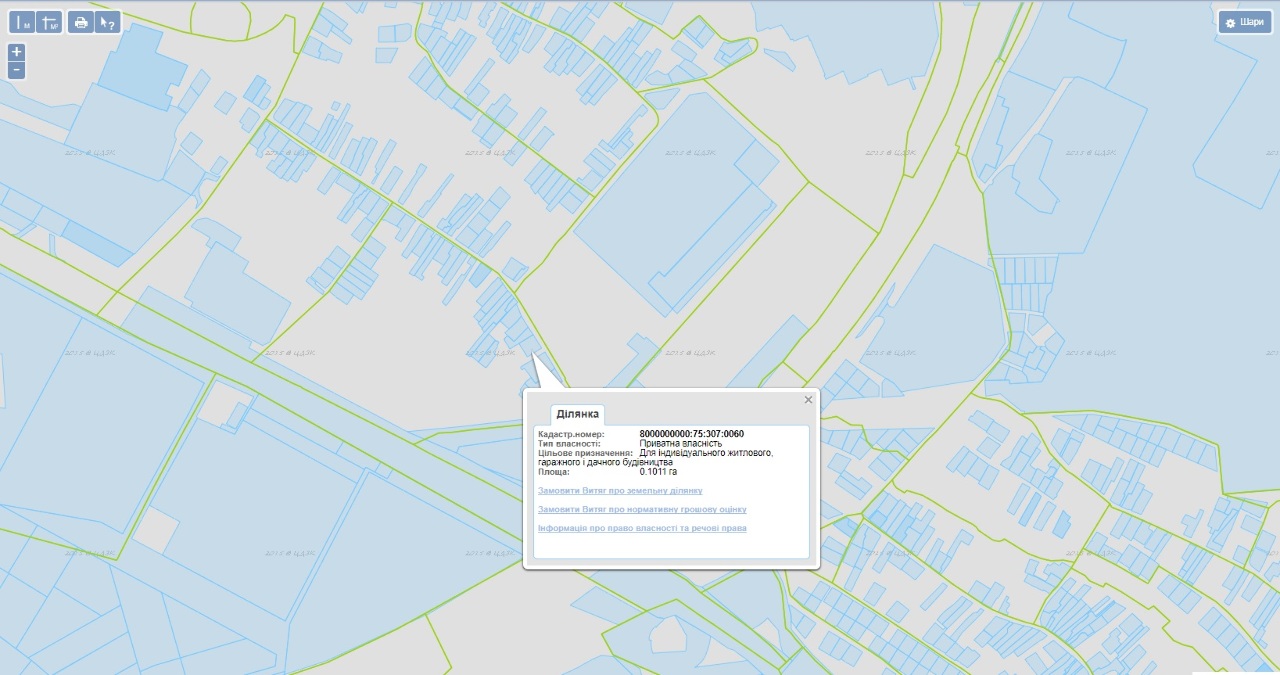Screen dimensions: 1280x675
Task: Click the parcel the popup callout points to
Action: (528, 344)
